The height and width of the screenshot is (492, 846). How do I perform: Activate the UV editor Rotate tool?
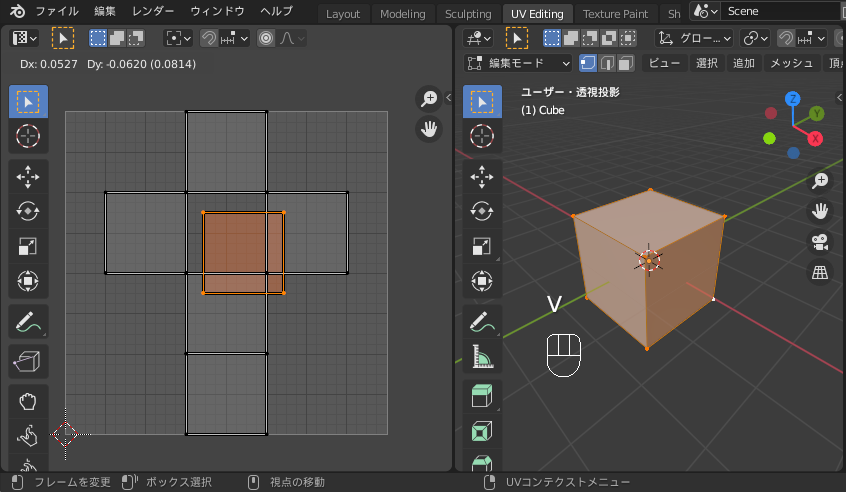(x=28, y=211)
